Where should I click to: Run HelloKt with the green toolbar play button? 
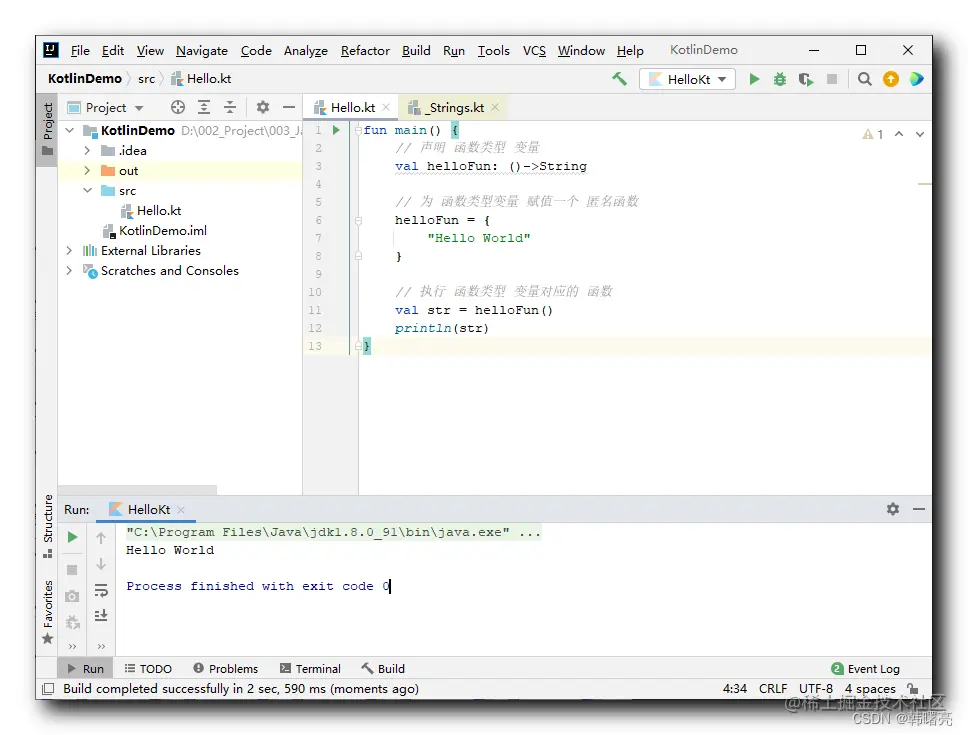[x=754, y=79]
